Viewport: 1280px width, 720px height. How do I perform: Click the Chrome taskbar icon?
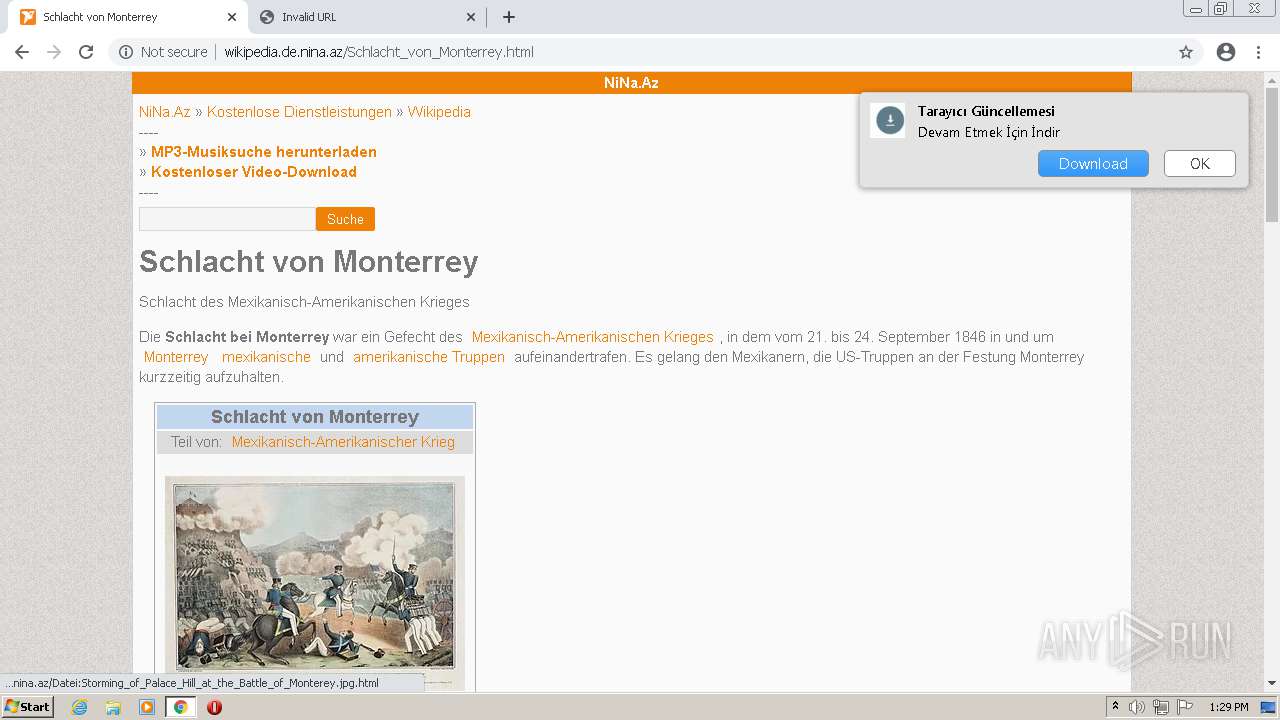point(181,707)
